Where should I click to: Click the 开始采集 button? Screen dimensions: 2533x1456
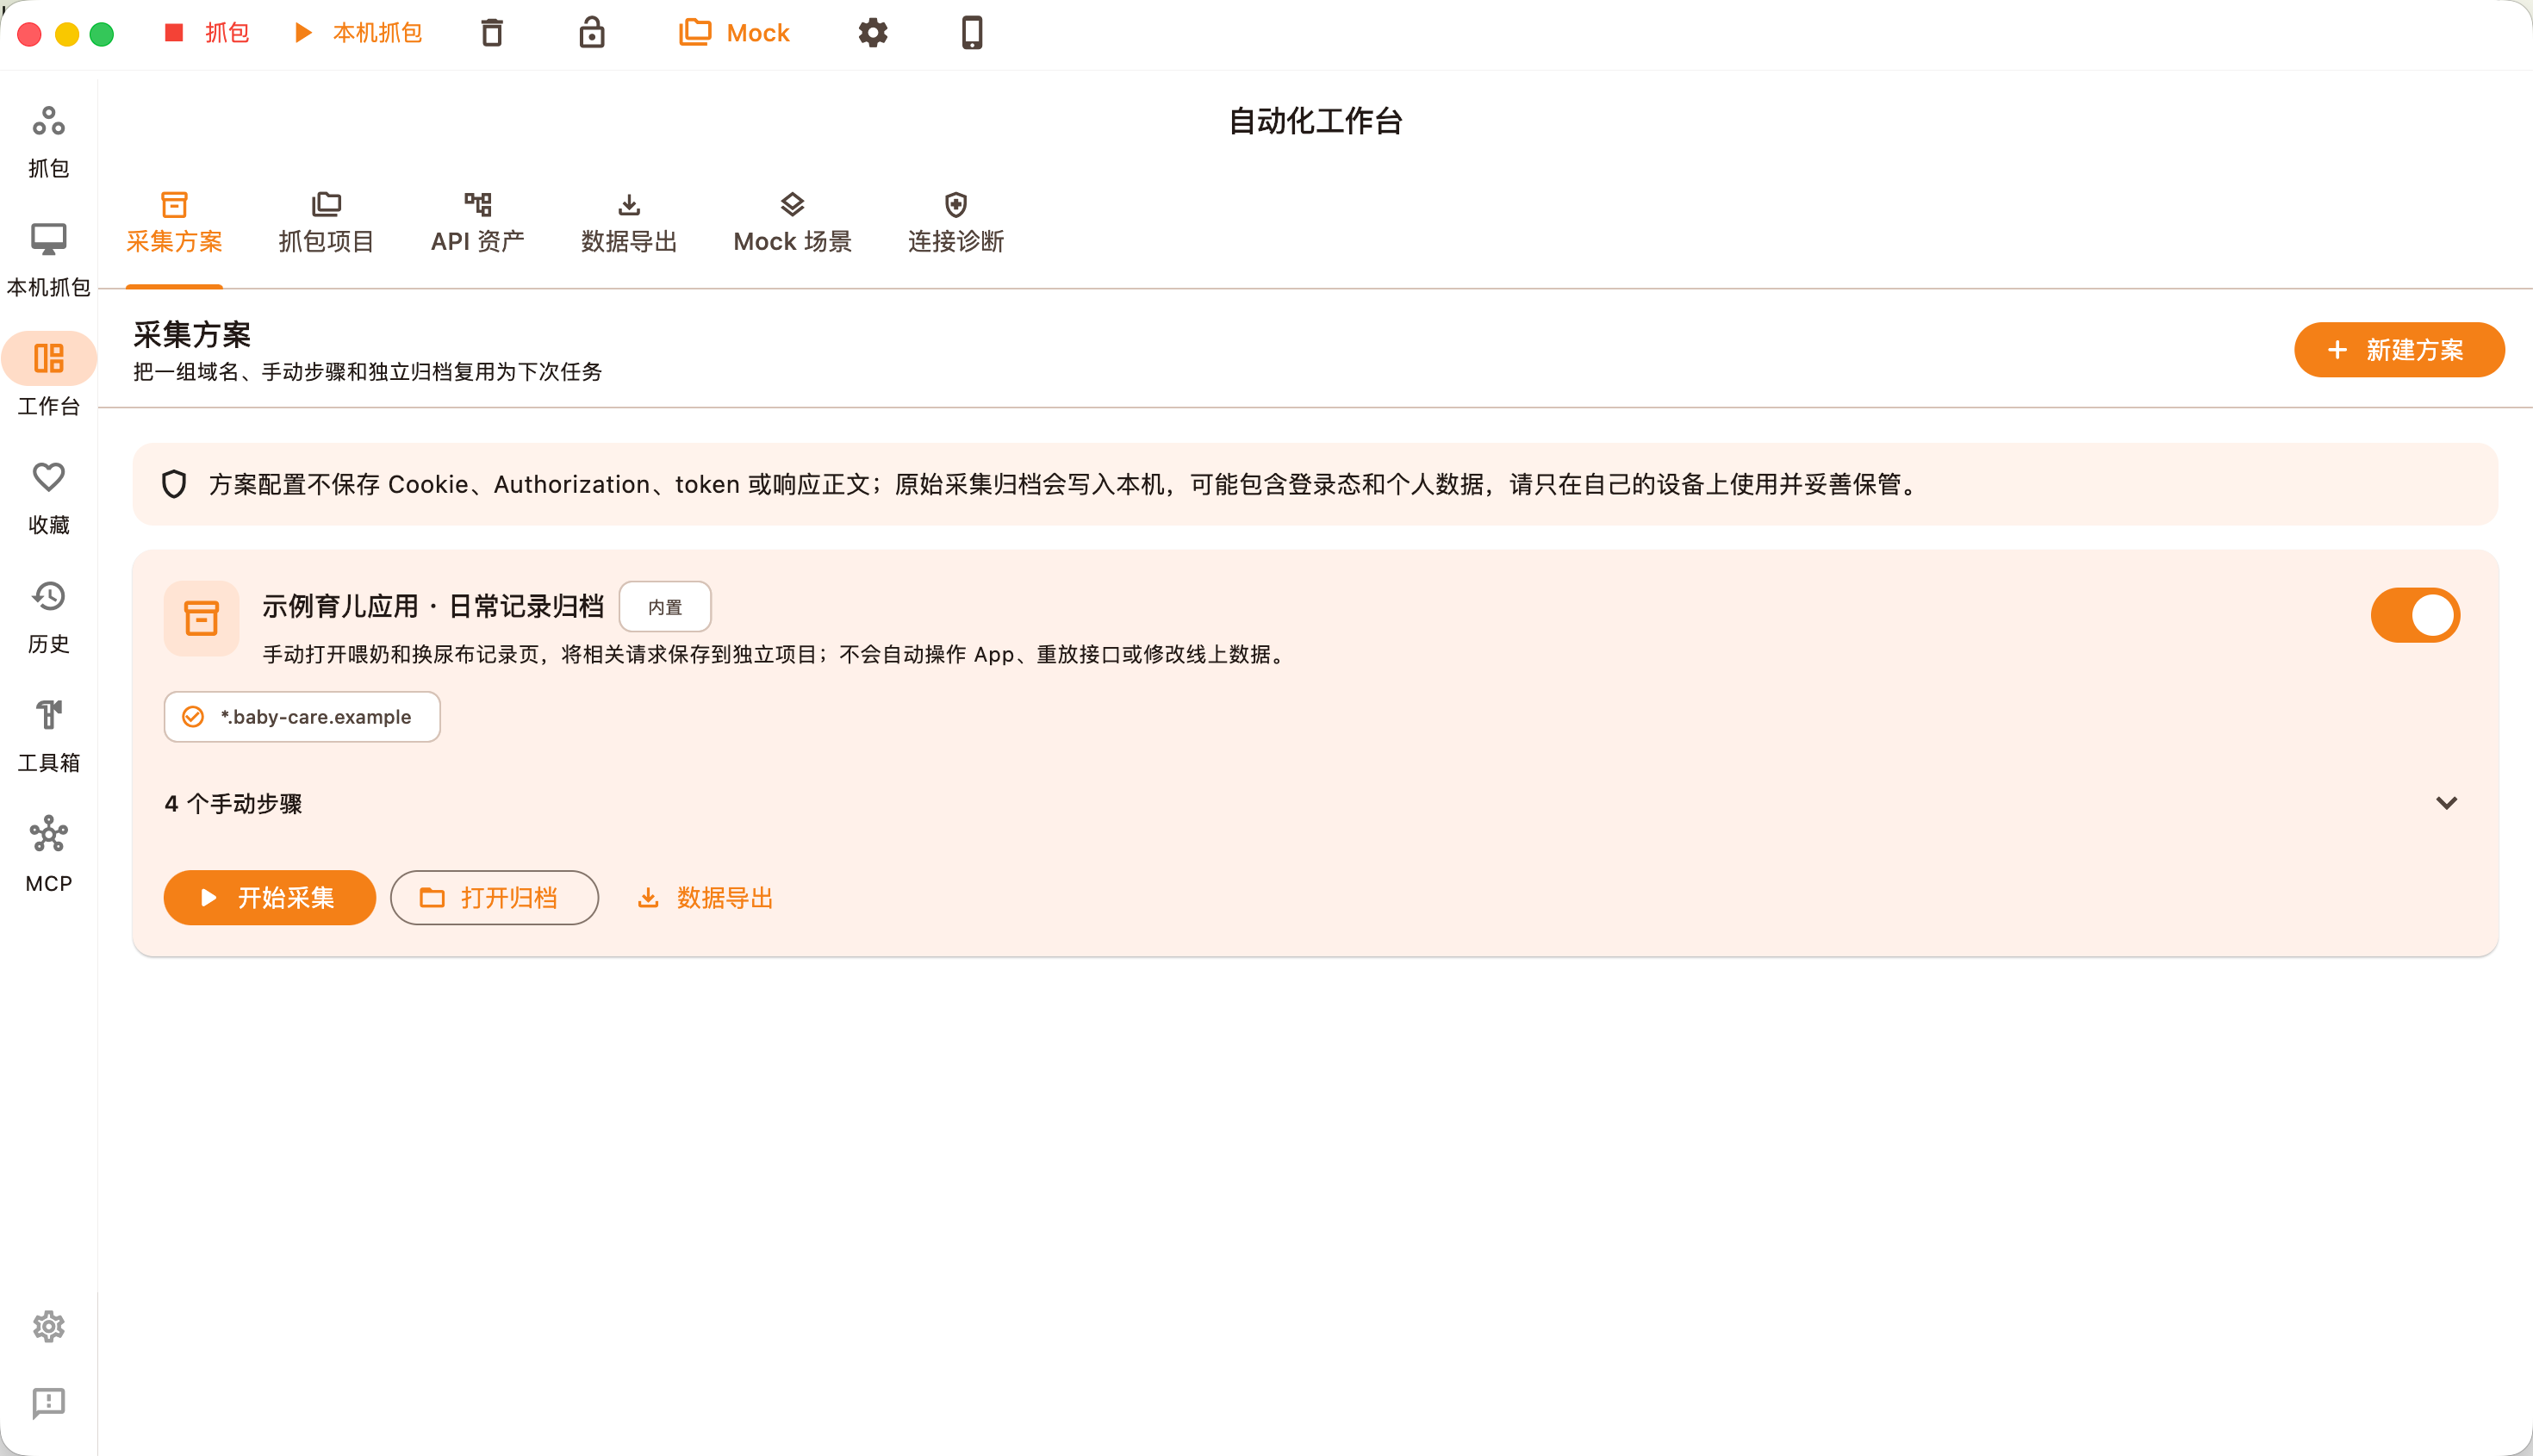[269, 897]
